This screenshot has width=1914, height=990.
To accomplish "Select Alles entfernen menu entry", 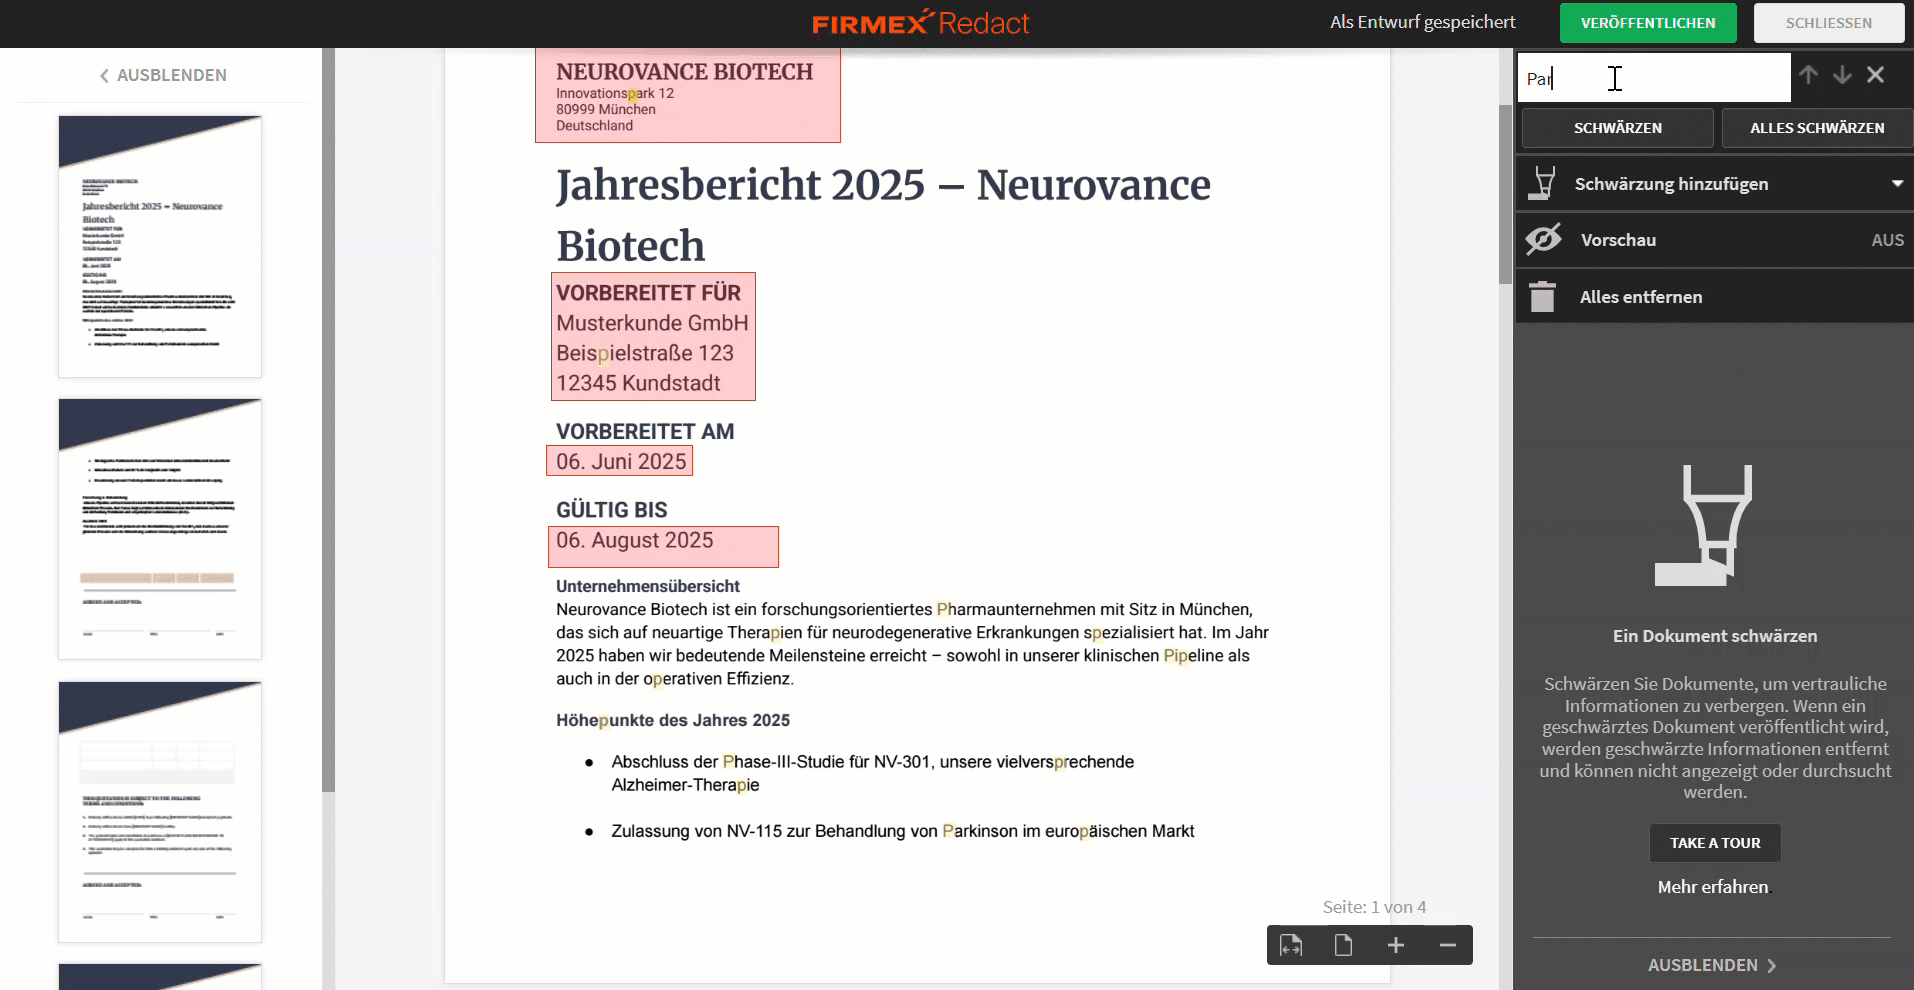I will click(1715, 297).
